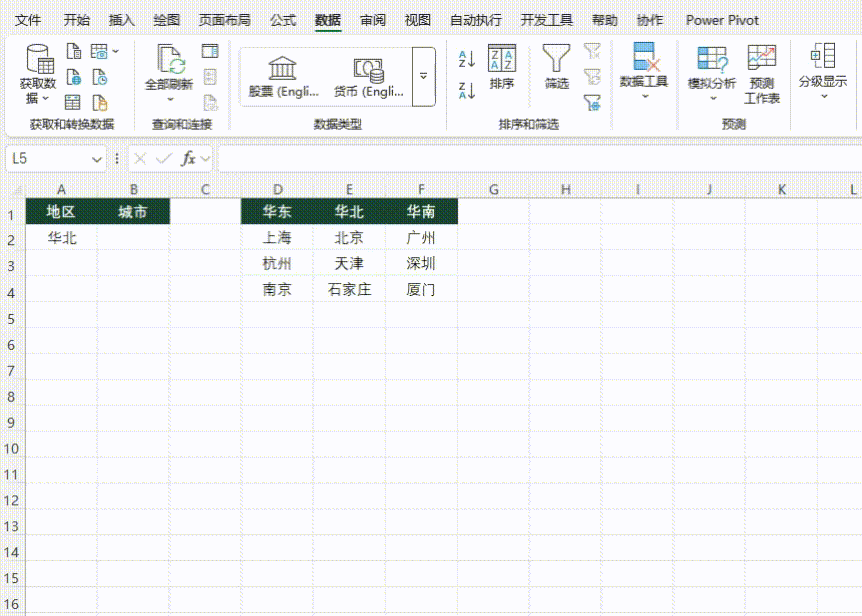Image resolution: width=862 pixels, height=616 pixels.
Task: Switch to the 公式 (Formulas) tab
Action: coord(283,20)
